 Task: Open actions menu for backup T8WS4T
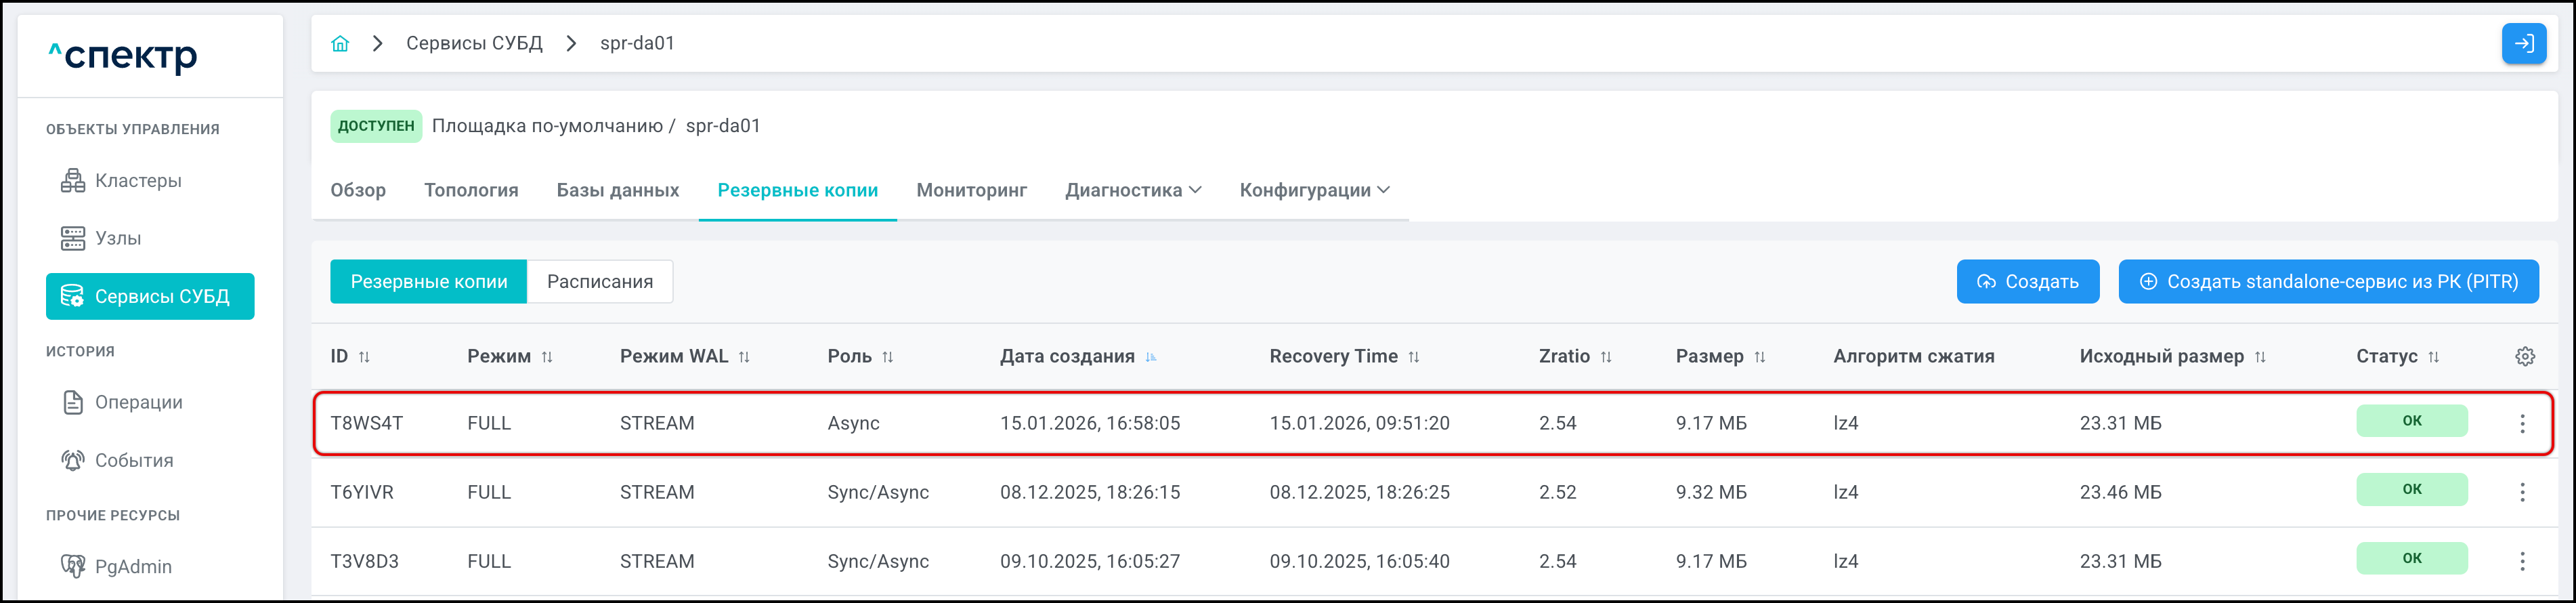pos(2522,424)
